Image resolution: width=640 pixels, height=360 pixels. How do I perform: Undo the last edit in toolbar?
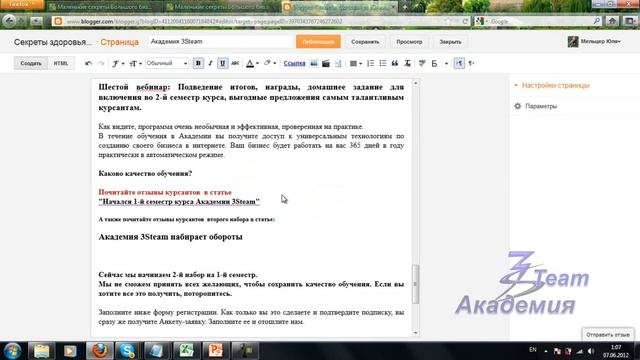coord(88,63)
